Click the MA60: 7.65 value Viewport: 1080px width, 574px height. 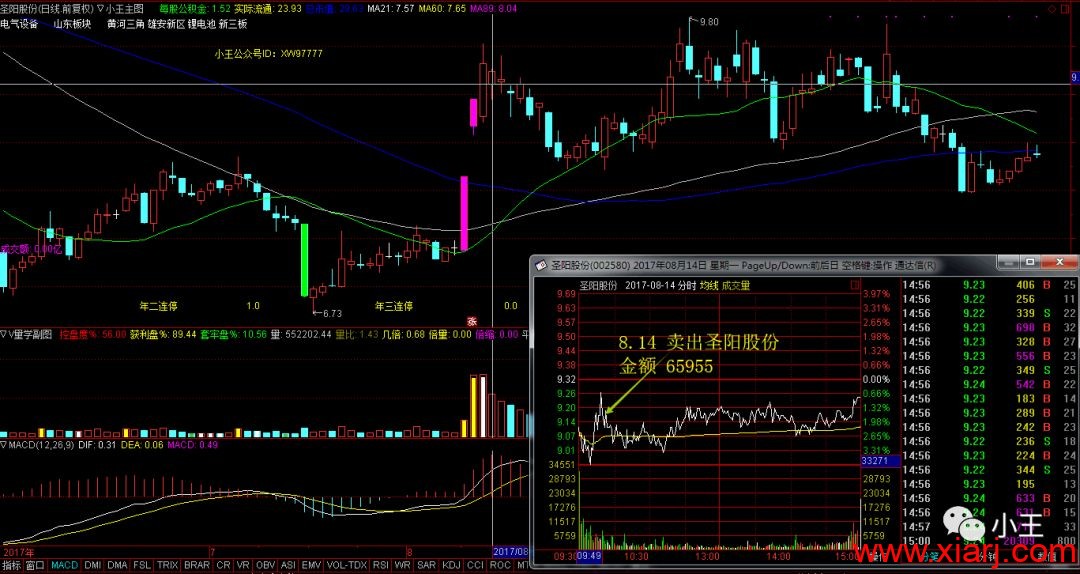click(x=441, y=9)
